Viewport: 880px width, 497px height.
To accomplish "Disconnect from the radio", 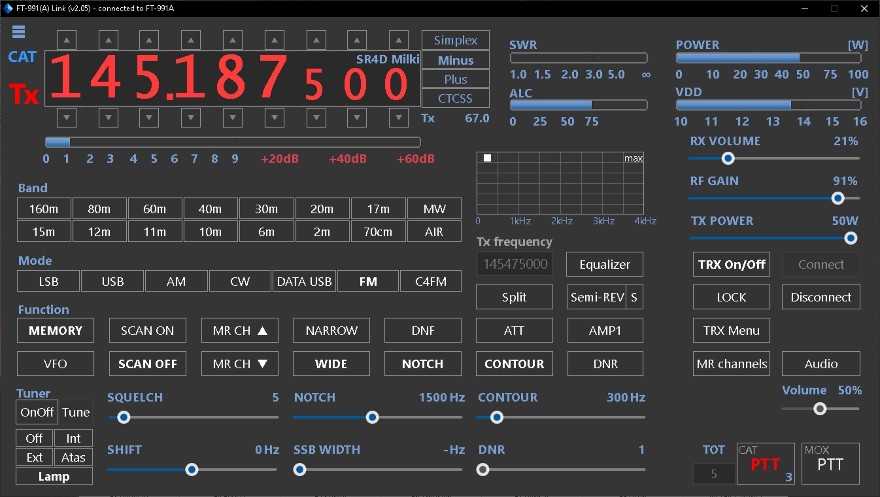I will pyautogui.click(x=821, y=297).
